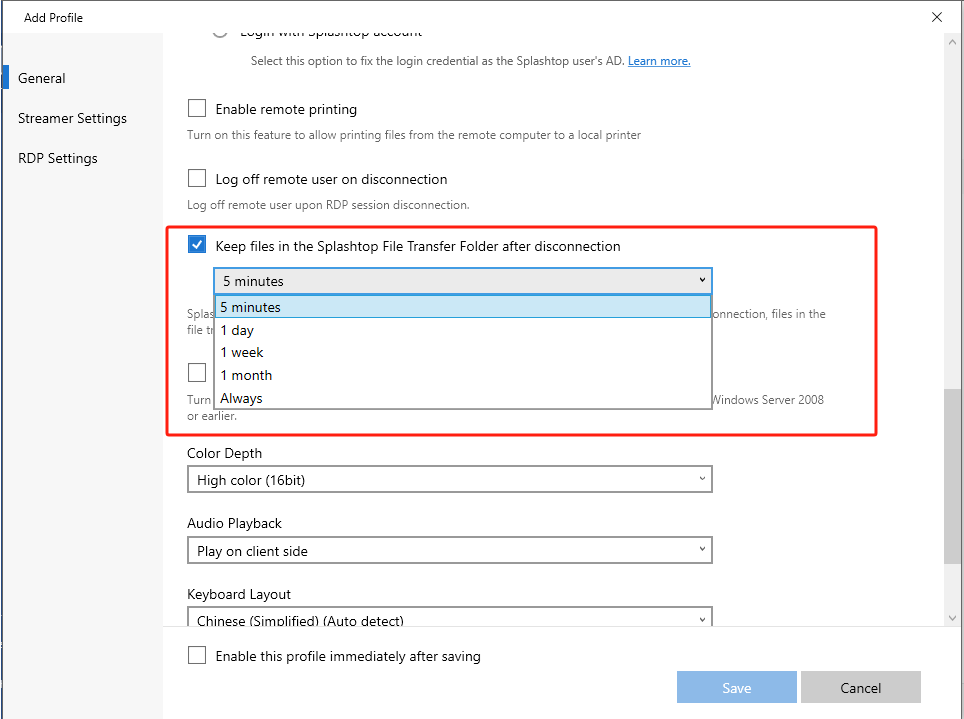Choose 1 day retention option
Image resolution: width=964 pixels, height=719 pixels.
pyautogui.click(x=463, y=330)
